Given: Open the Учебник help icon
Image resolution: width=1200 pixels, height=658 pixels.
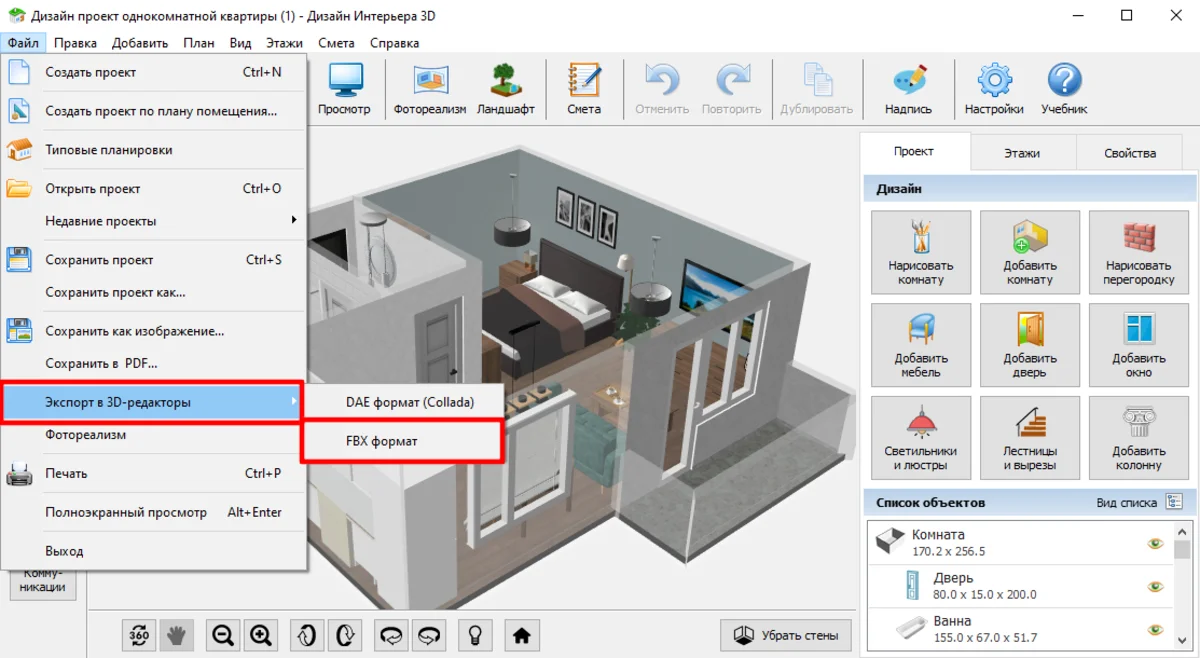Looking at the screenshot, I should coord(1064,88).
